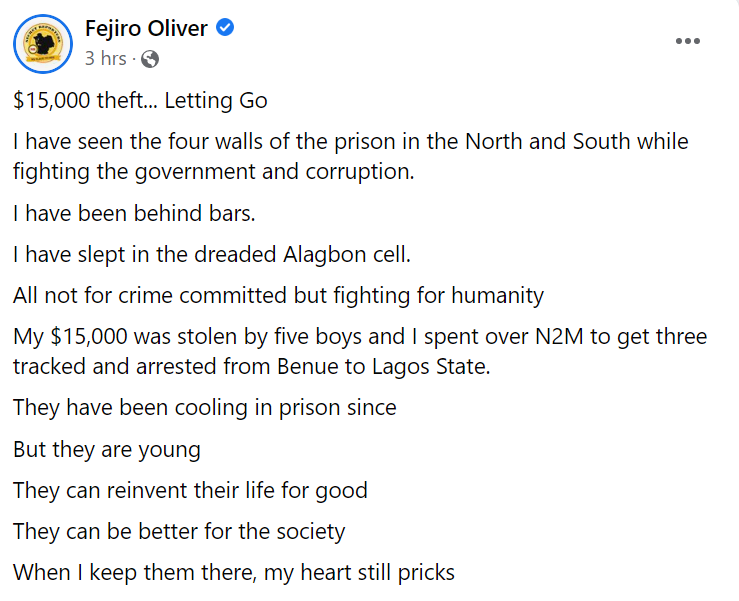The height and width of the screenshot is (601, 739).
Task: Click the "$15,000 theft... Letting Go" headline text
Action: click(x=140, y=100)
